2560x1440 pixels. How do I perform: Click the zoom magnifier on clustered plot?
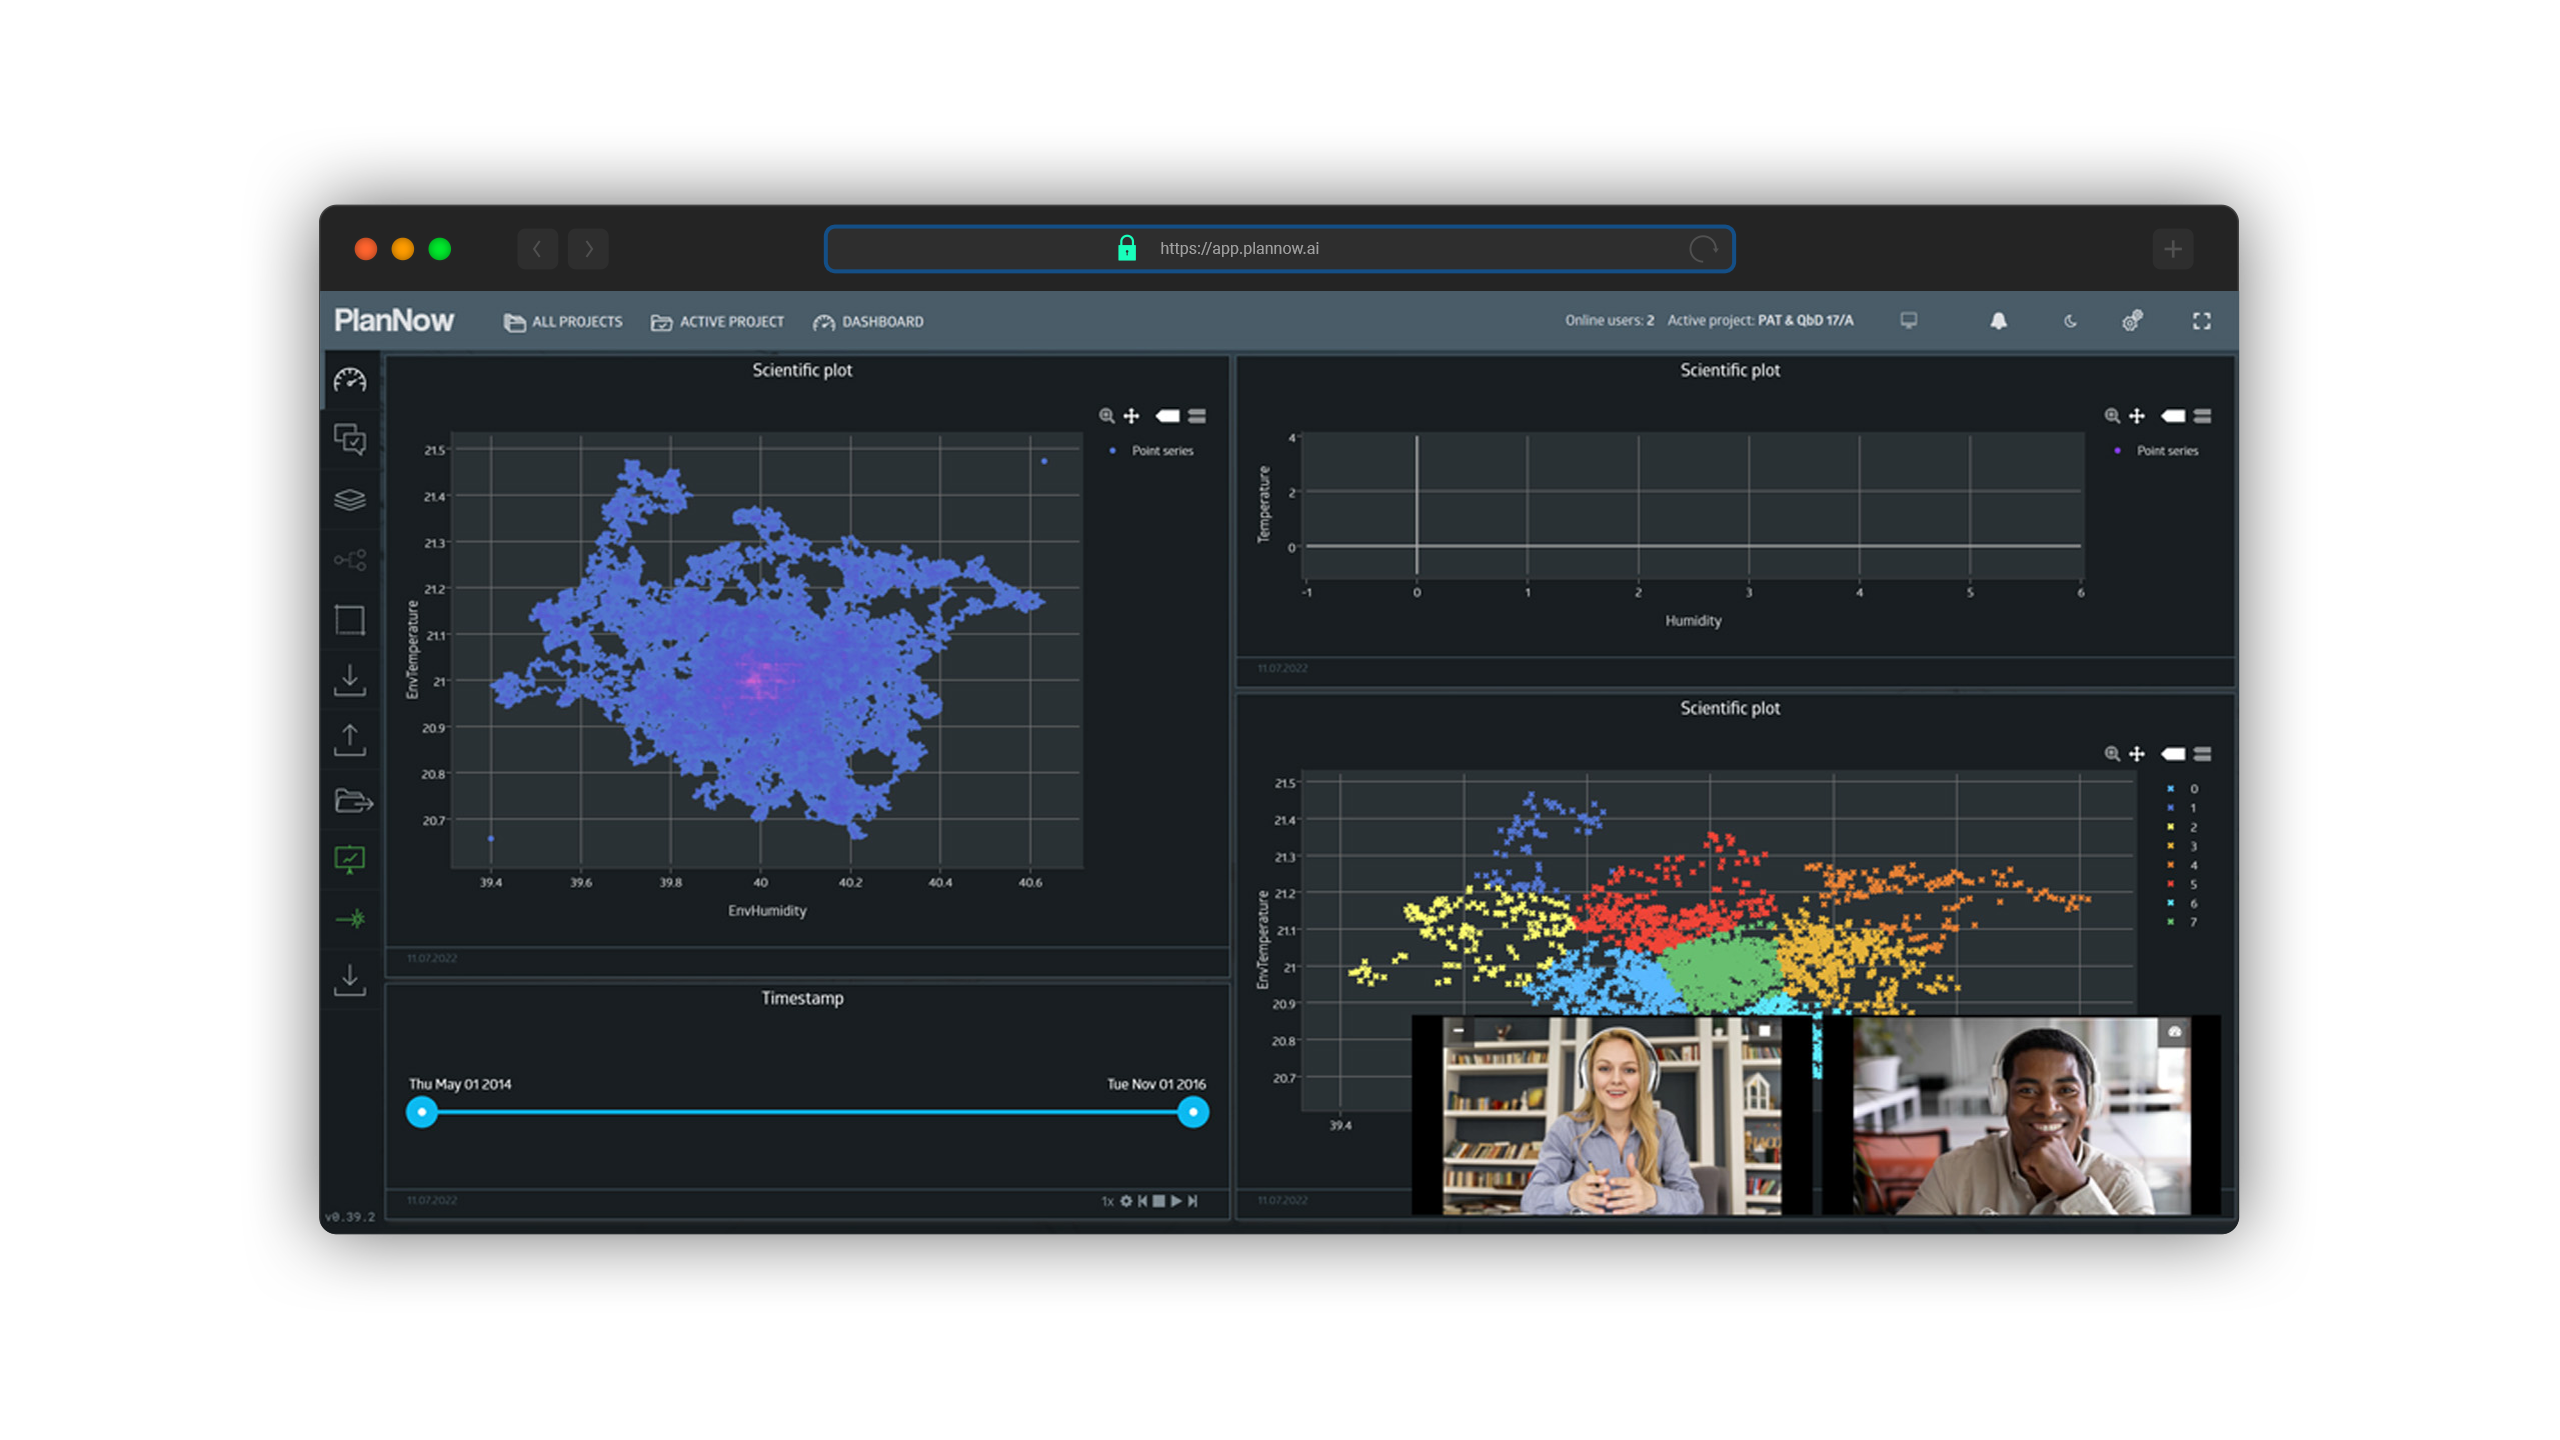2112,754
